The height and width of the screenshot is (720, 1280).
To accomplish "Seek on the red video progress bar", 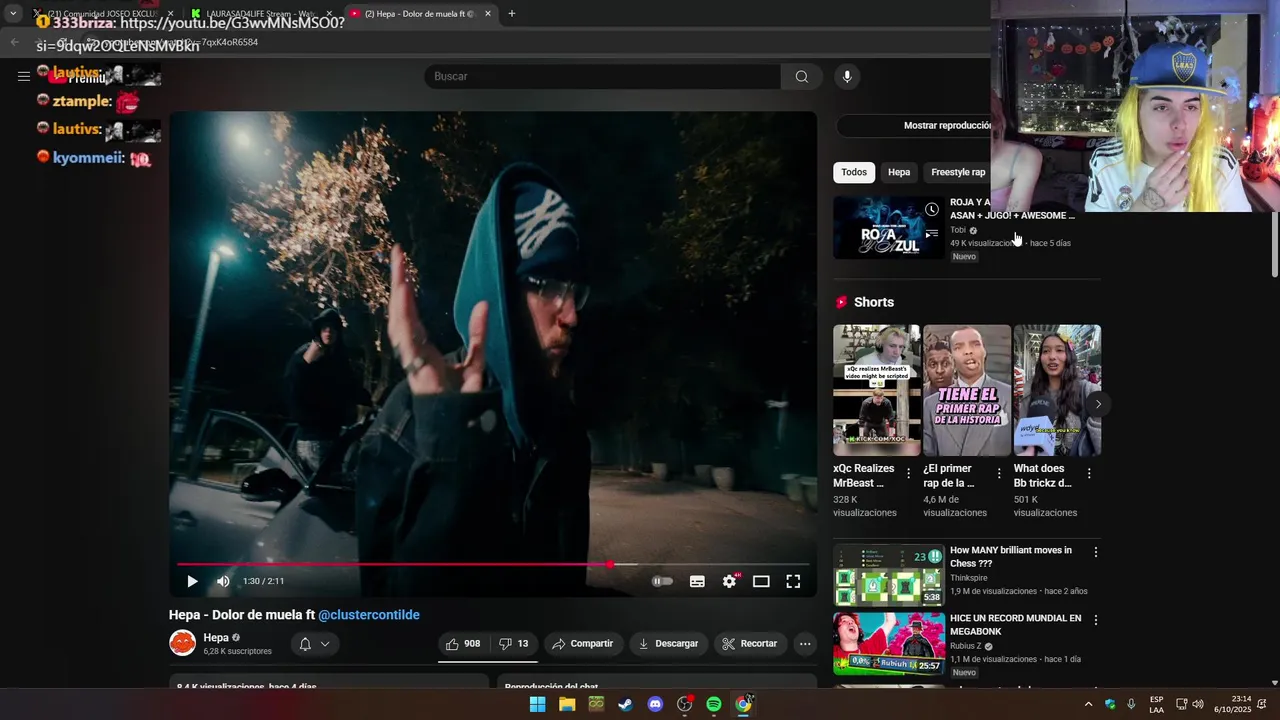I will click(x=494, y=564).
